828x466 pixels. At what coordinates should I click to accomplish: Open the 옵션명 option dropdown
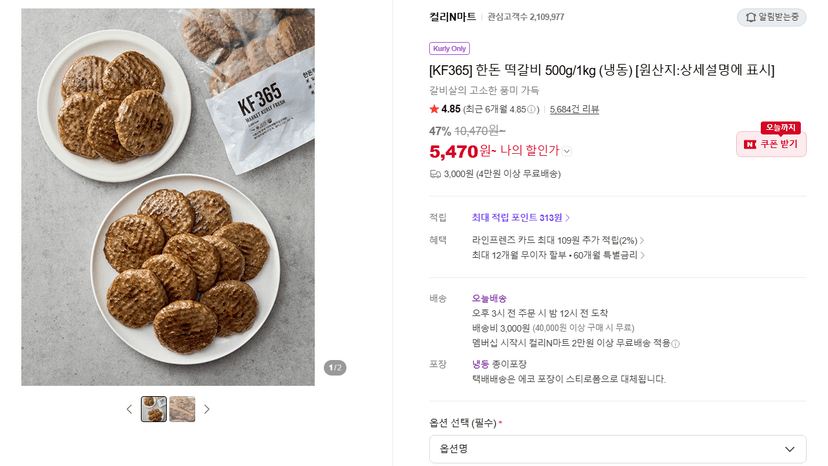click(617, 449)
